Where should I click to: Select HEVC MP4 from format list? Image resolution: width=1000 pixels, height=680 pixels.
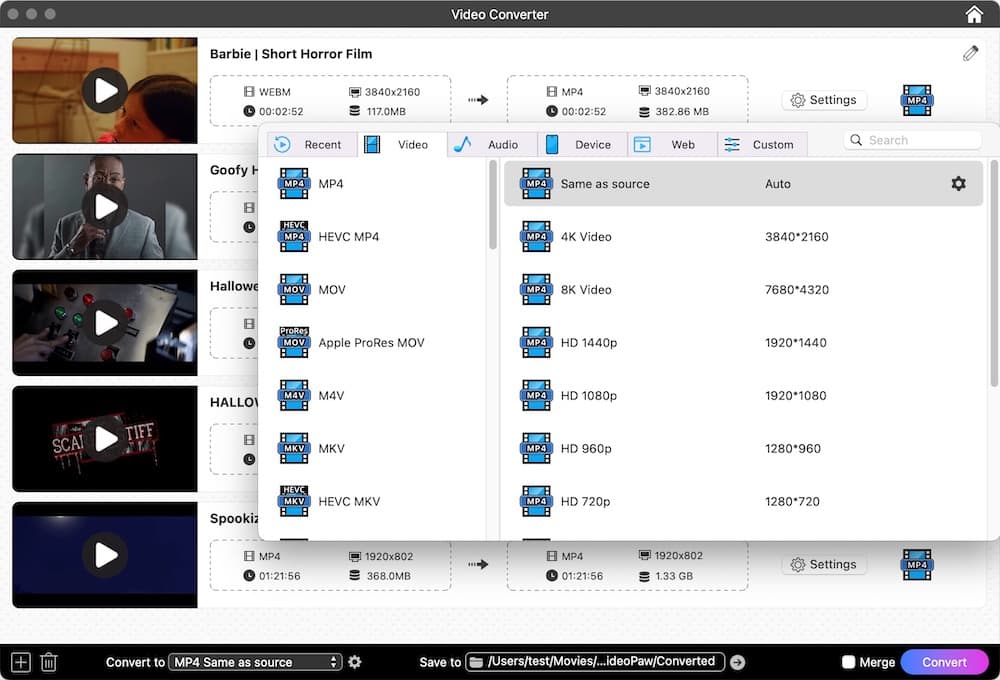pos(348,237)
